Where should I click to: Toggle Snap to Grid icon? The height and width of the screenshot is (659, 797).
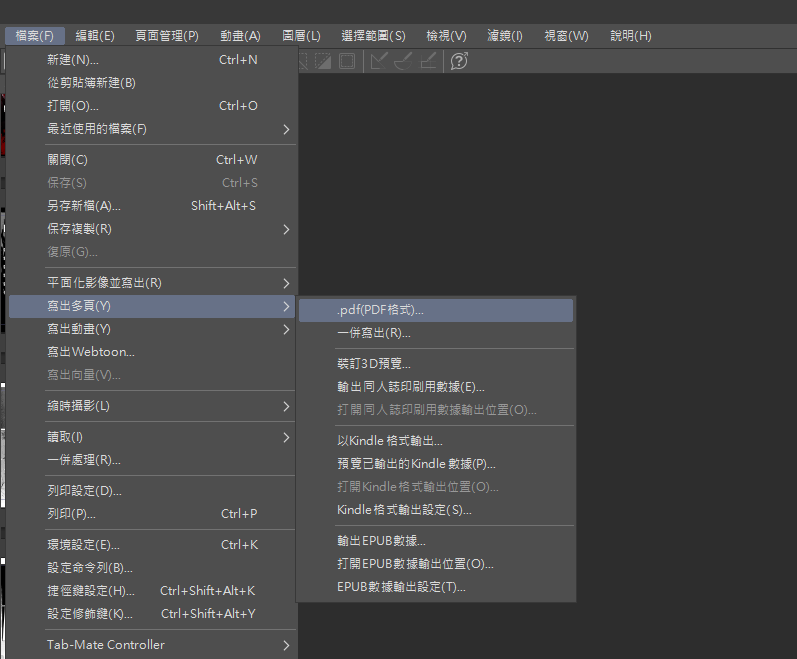click(x=428, y=61)
